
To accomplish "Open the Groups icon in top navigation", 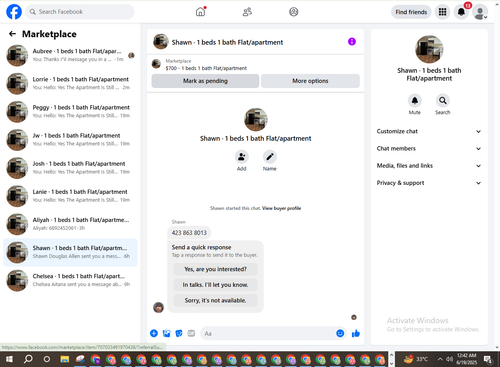I will click(294, 12).
